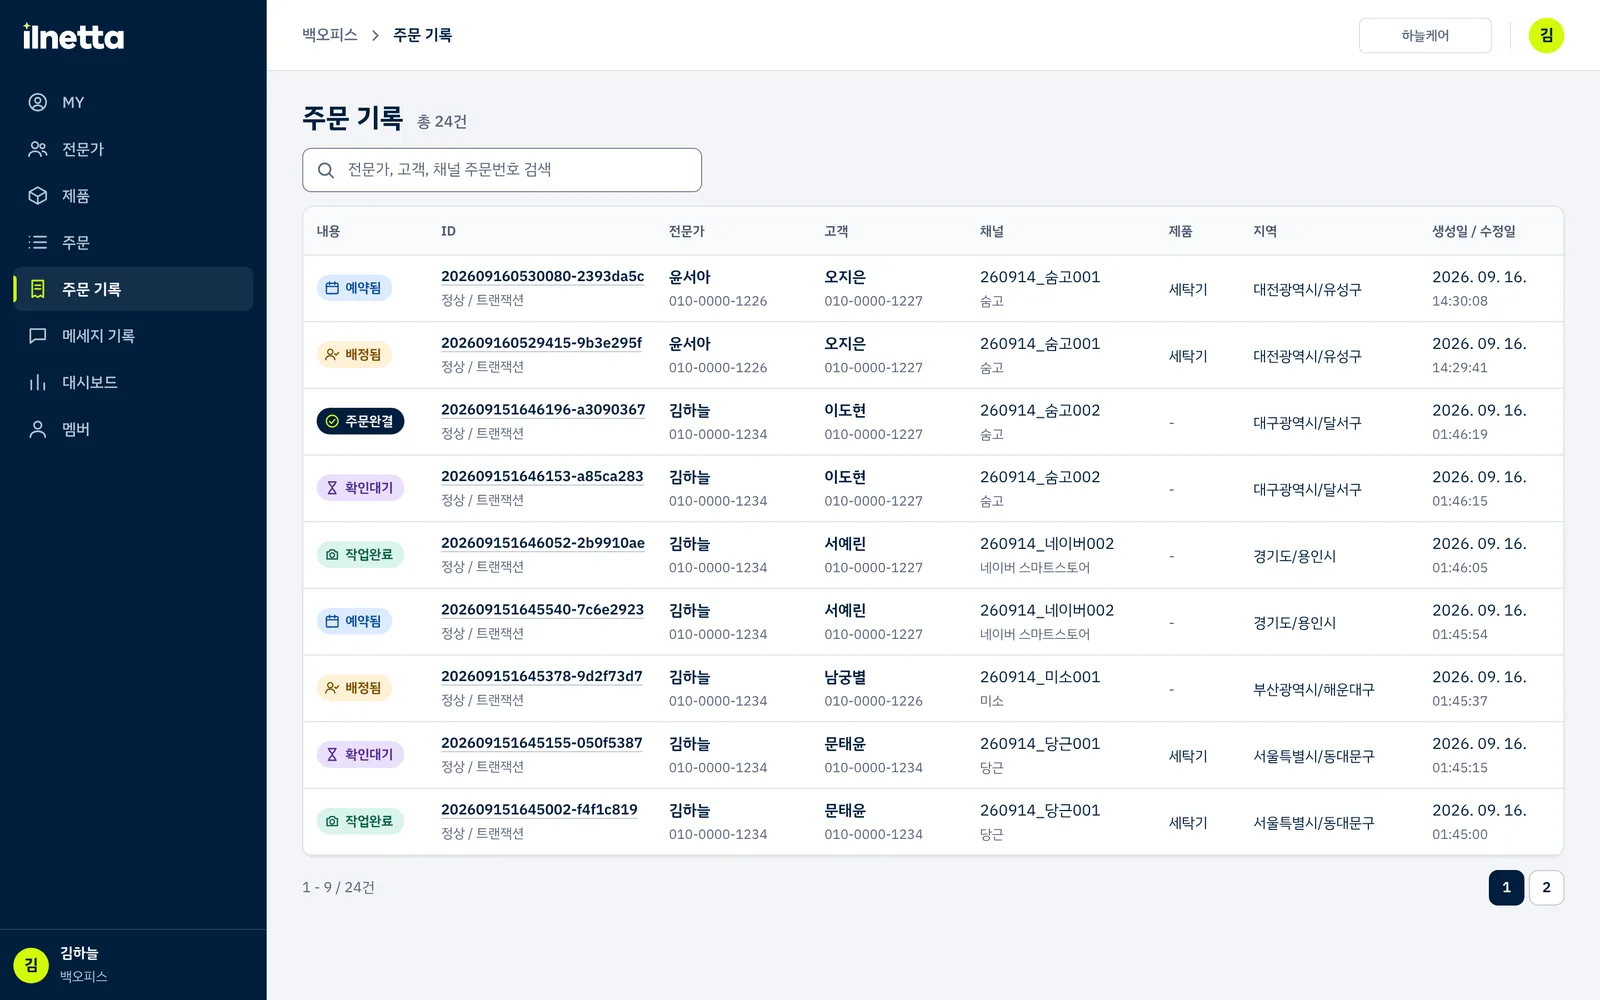Click the search magnifier icon
1600x1000 pixels.
point(326,170)
